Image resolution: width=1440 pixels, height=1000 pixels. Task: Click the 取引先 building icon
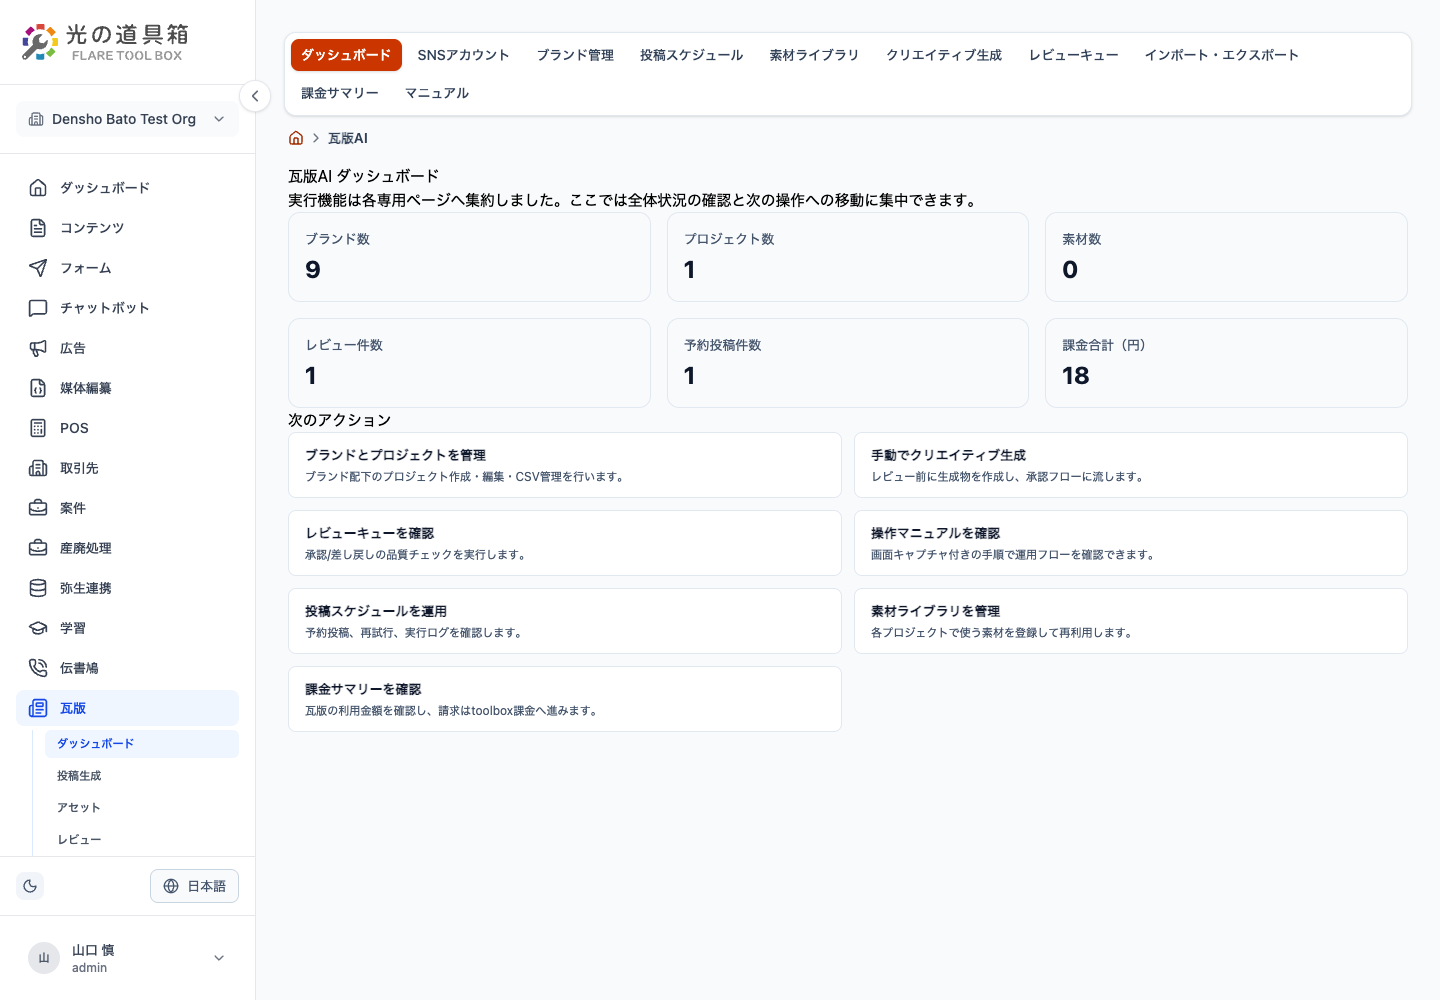pyautogui.click(x=38, y=468)
